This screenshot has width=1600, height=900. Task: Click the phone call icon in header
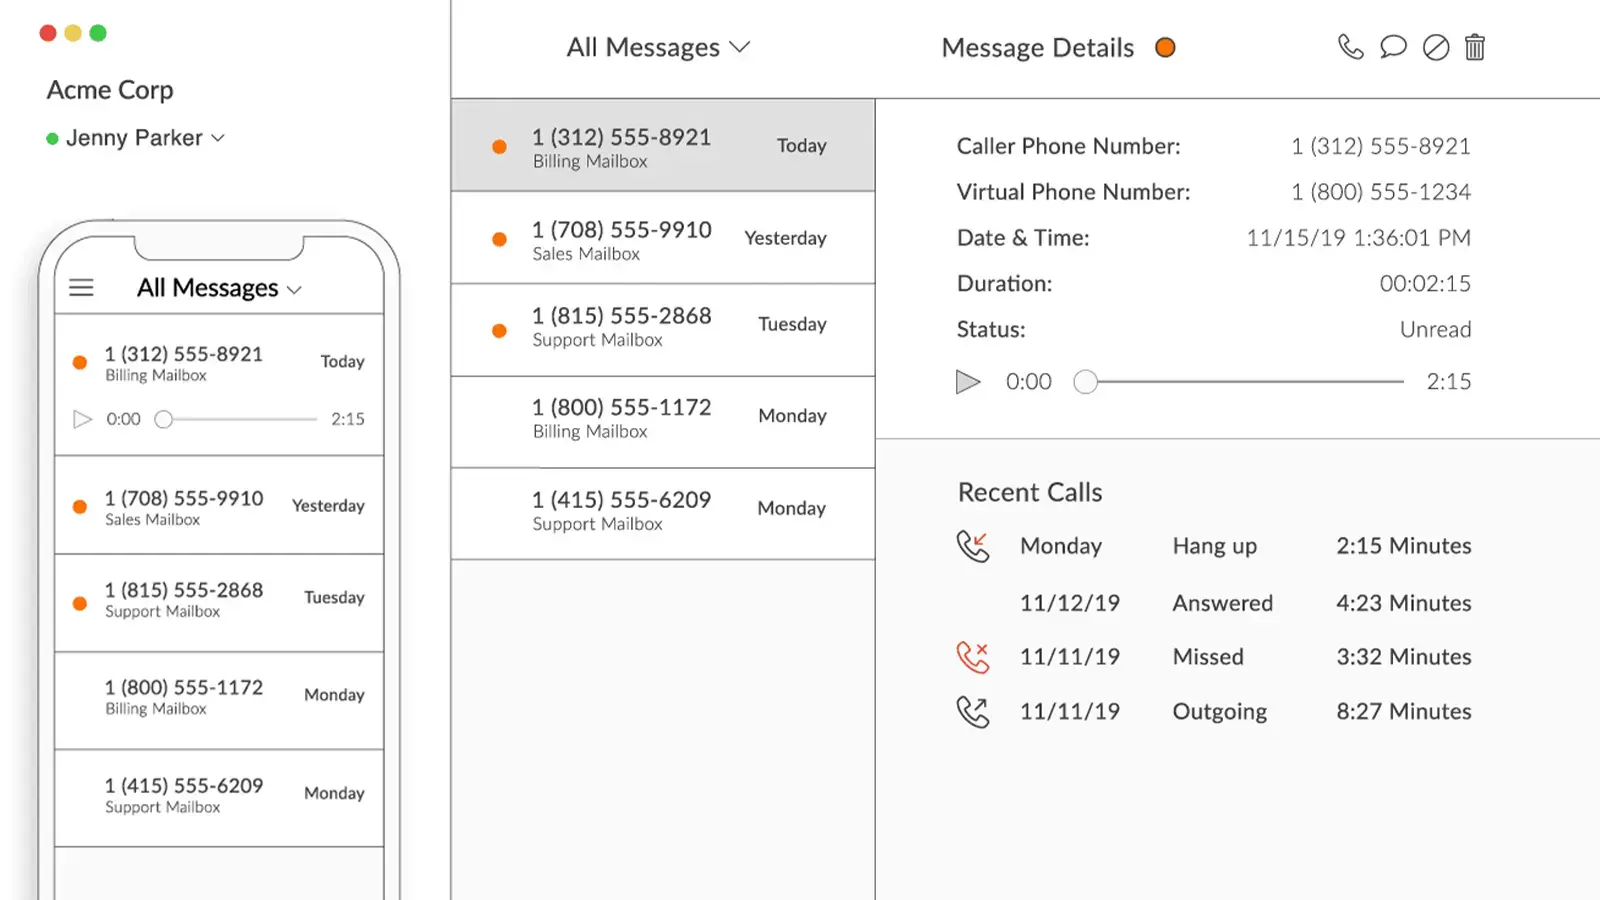tap(1350, 47)
